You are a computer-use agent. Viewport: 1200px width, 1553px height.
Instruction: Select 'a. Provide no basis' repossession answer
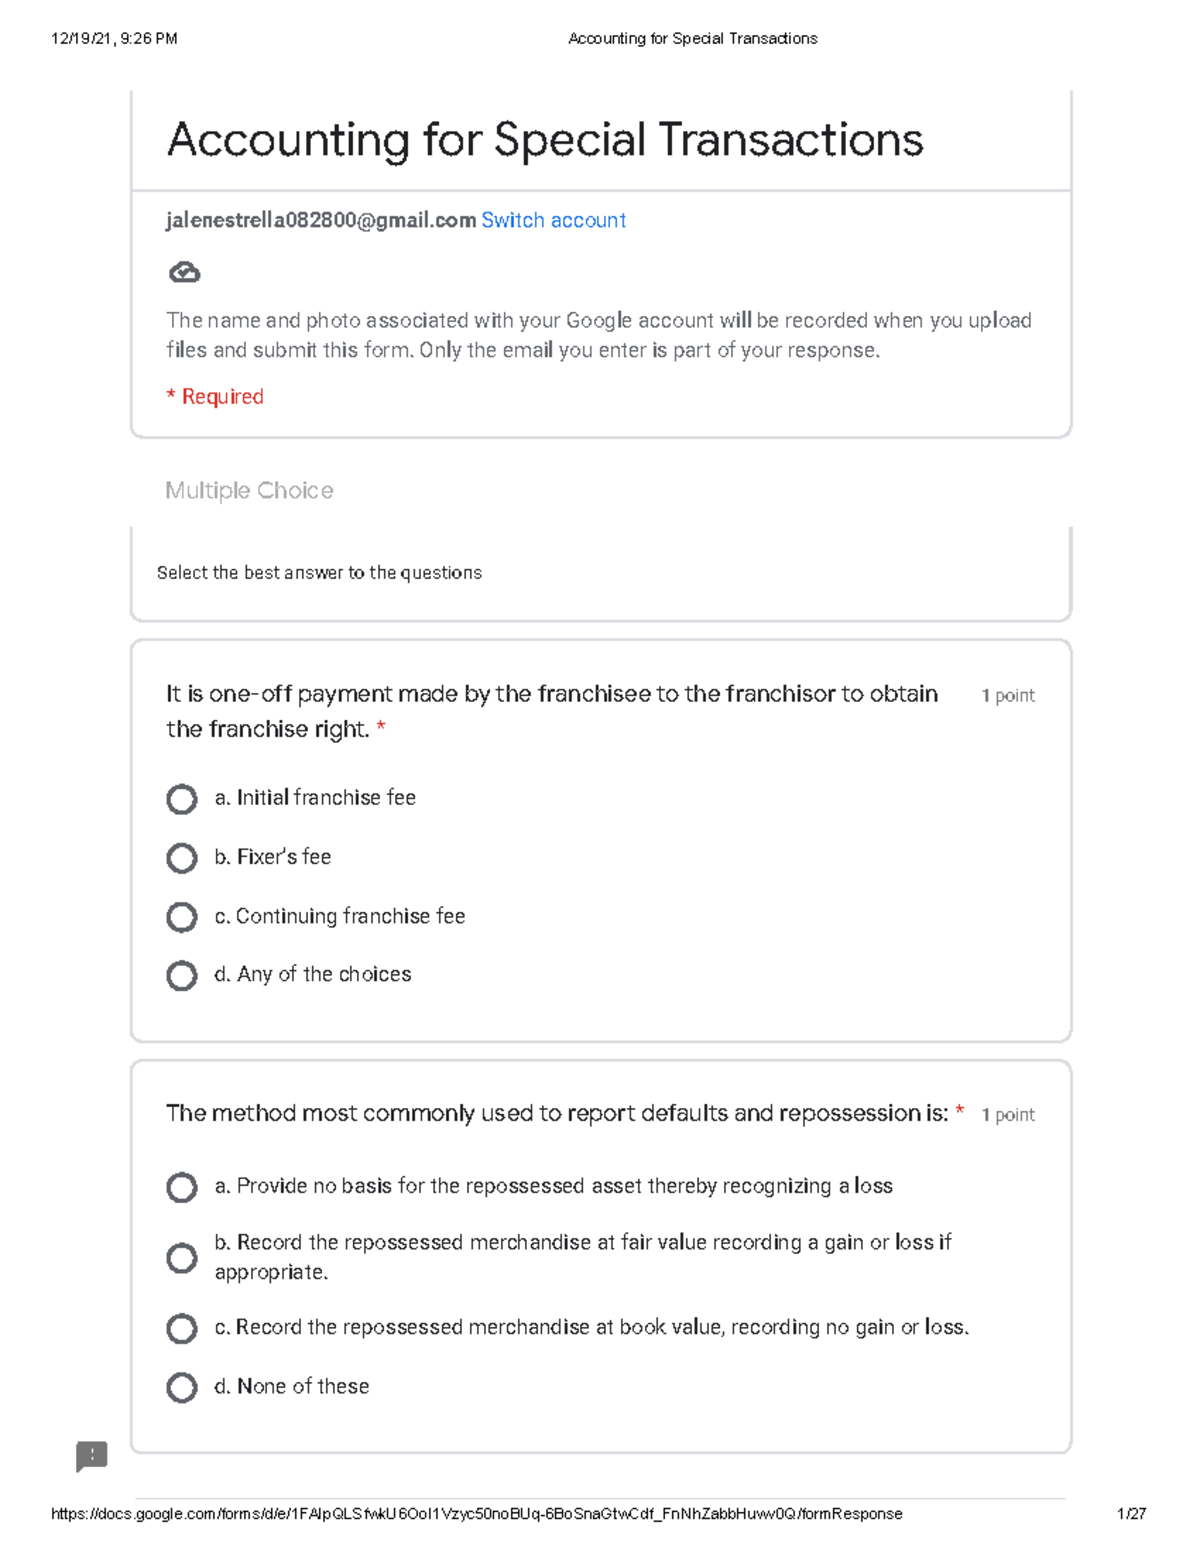(x=182, y=1187)
